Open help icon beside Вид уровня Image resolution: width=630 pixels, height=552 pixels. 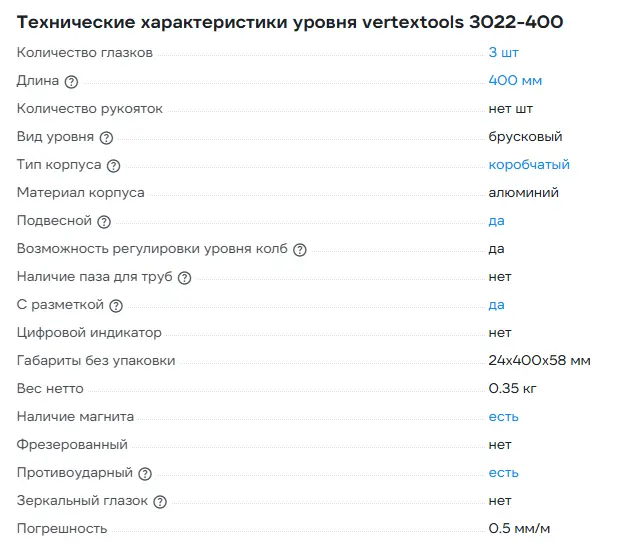click(107, 137)
